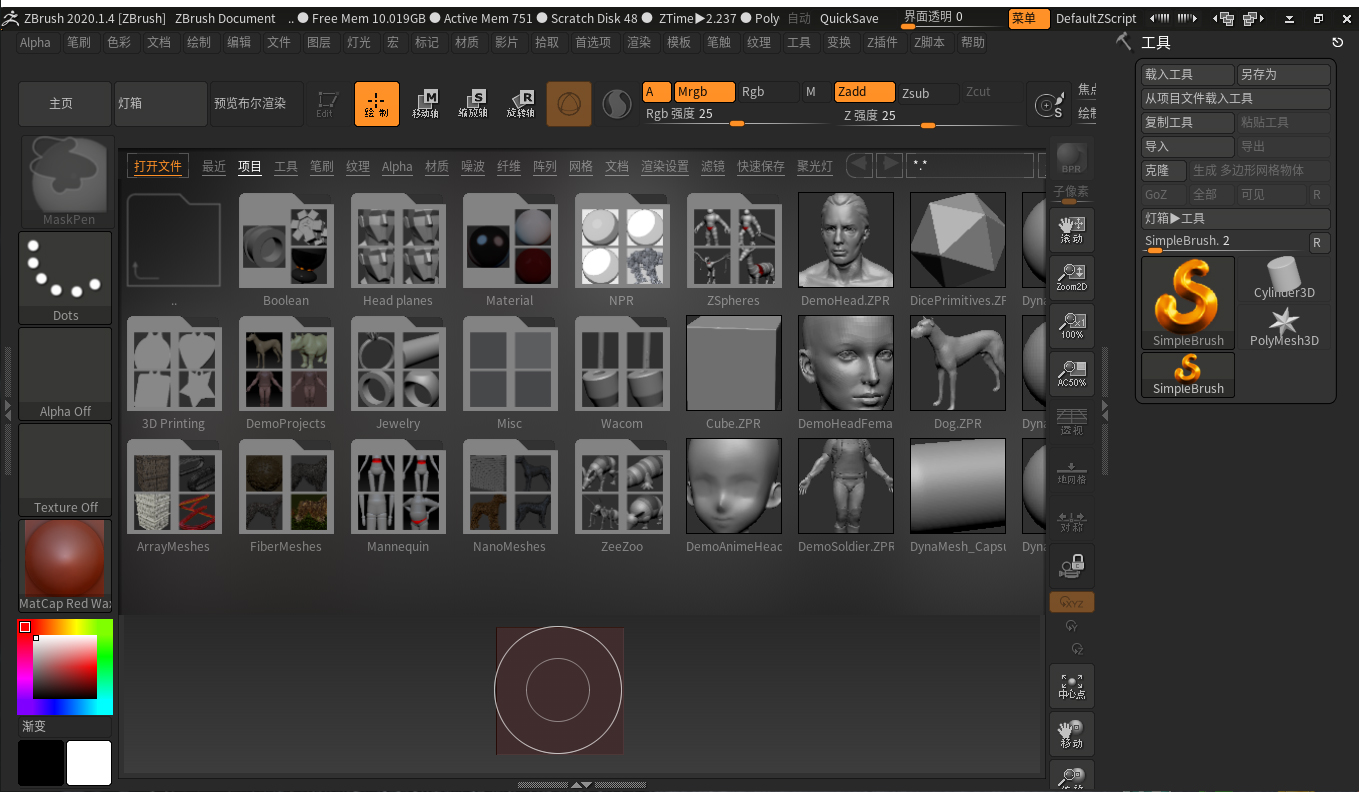Select the 缩放轴 Scale tool icon
This screenshot has height=792, width=1359.
click(x=474, y=104)
